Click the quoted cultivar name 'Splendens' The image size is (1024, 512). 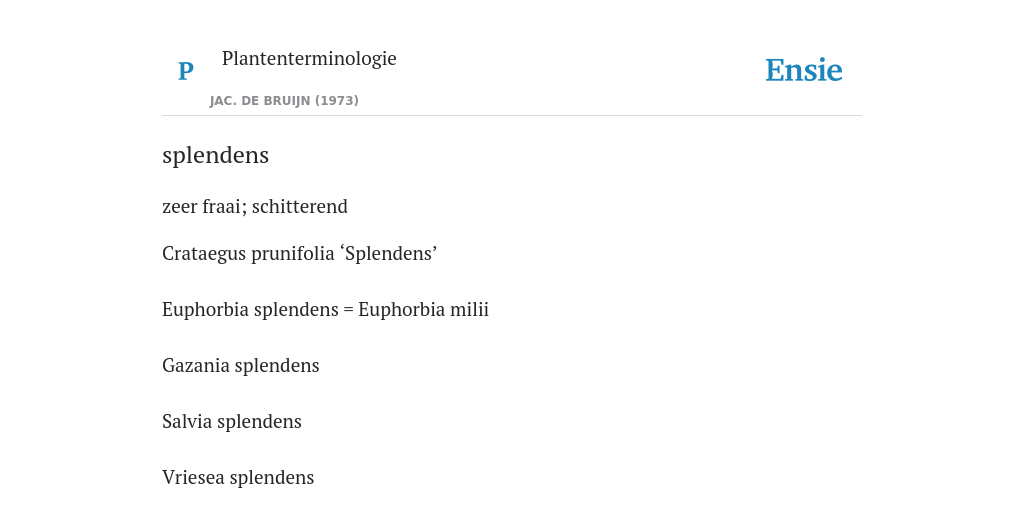[x=389, y=253]
